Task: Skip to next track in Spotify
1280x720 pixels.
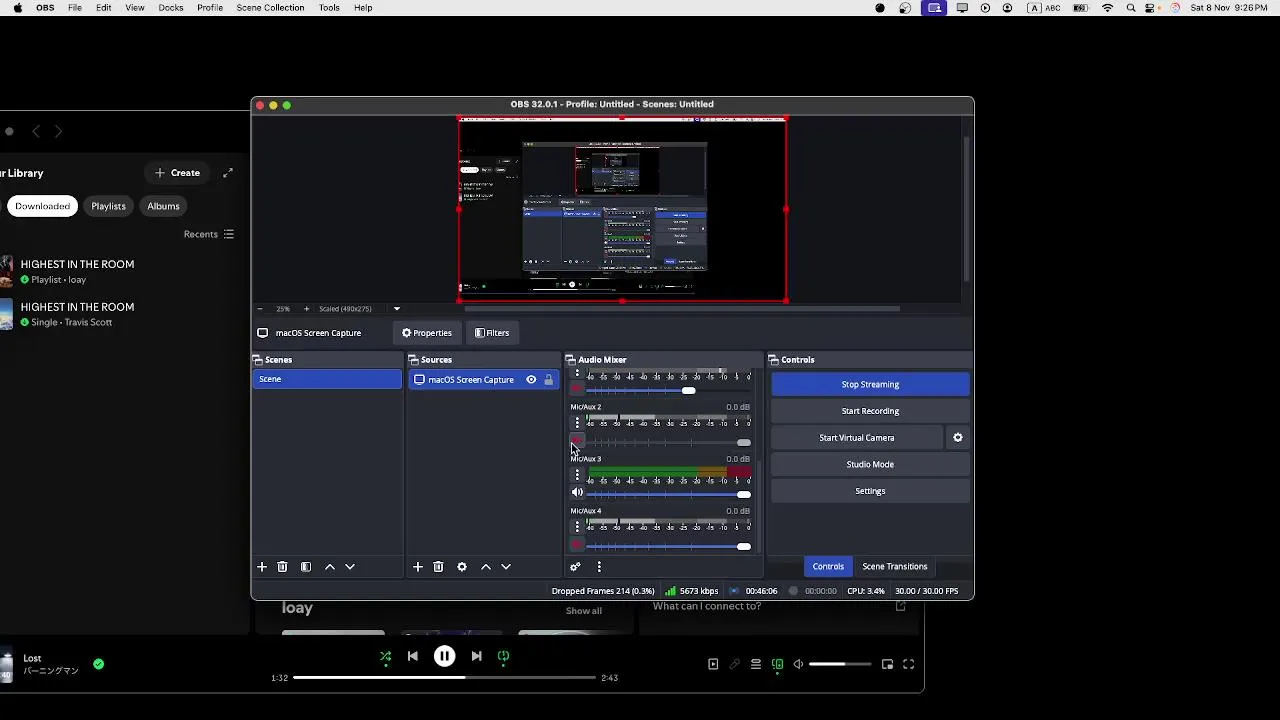Action: (x=477, y=657)
